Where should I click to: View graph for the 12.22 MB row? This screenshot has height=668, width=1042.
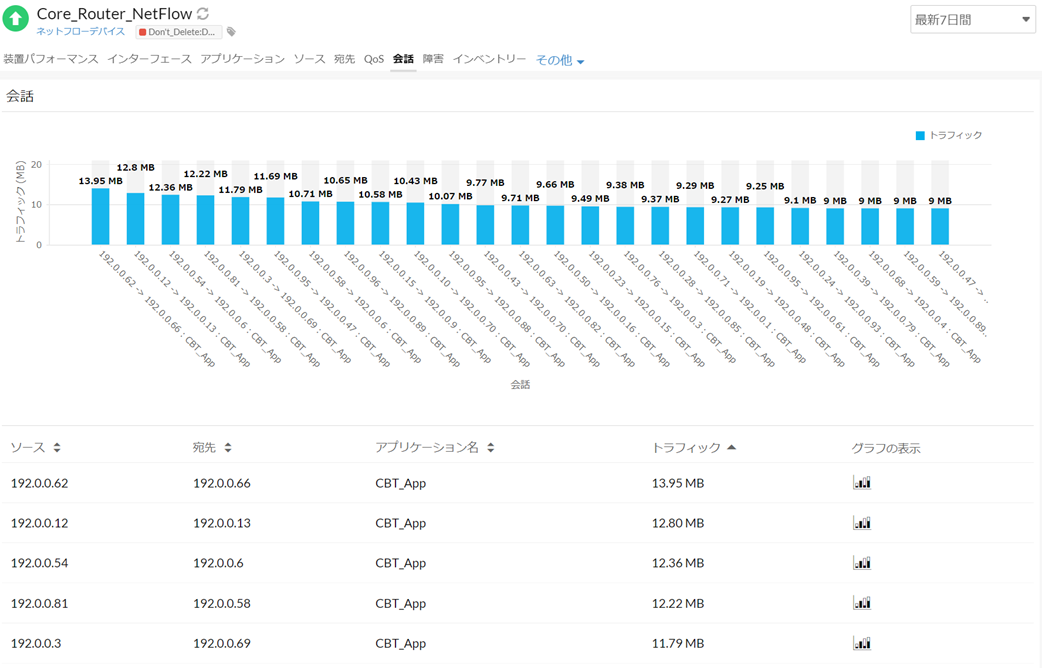[861, 603]
